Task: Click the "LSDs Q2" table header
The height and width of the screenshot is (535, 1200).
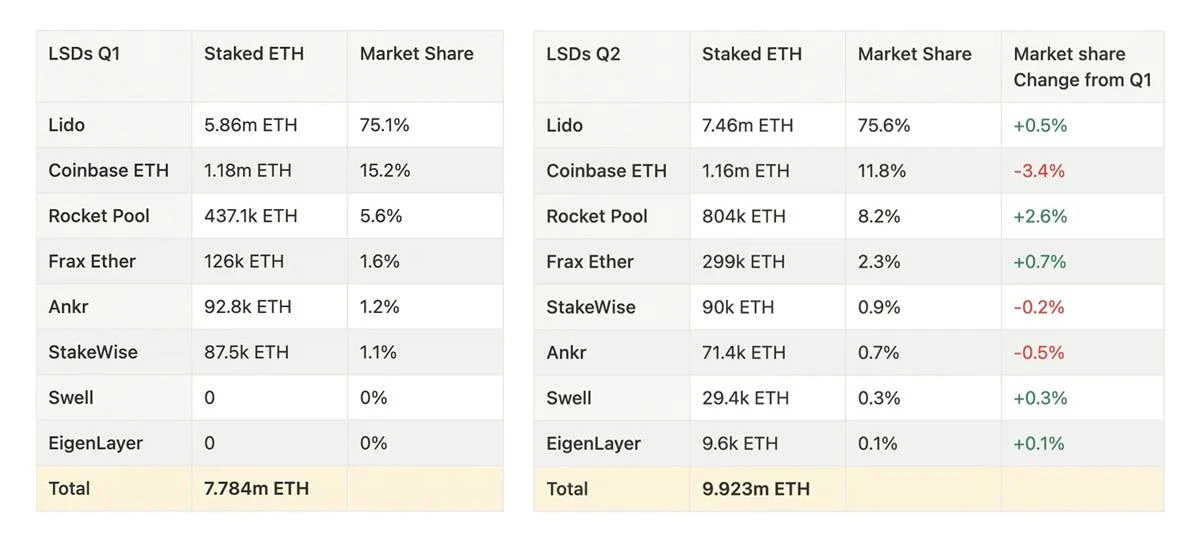Action: (x=583, y=54)
